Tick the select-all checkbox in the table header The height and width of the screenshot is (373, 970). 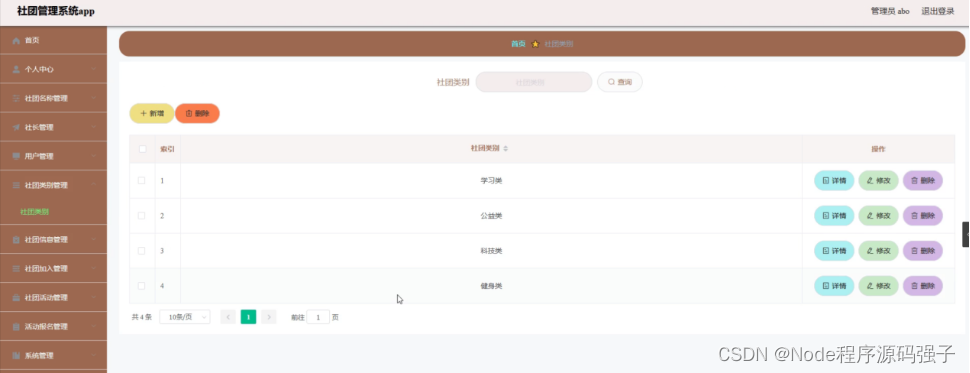click(x=142, y=149)
